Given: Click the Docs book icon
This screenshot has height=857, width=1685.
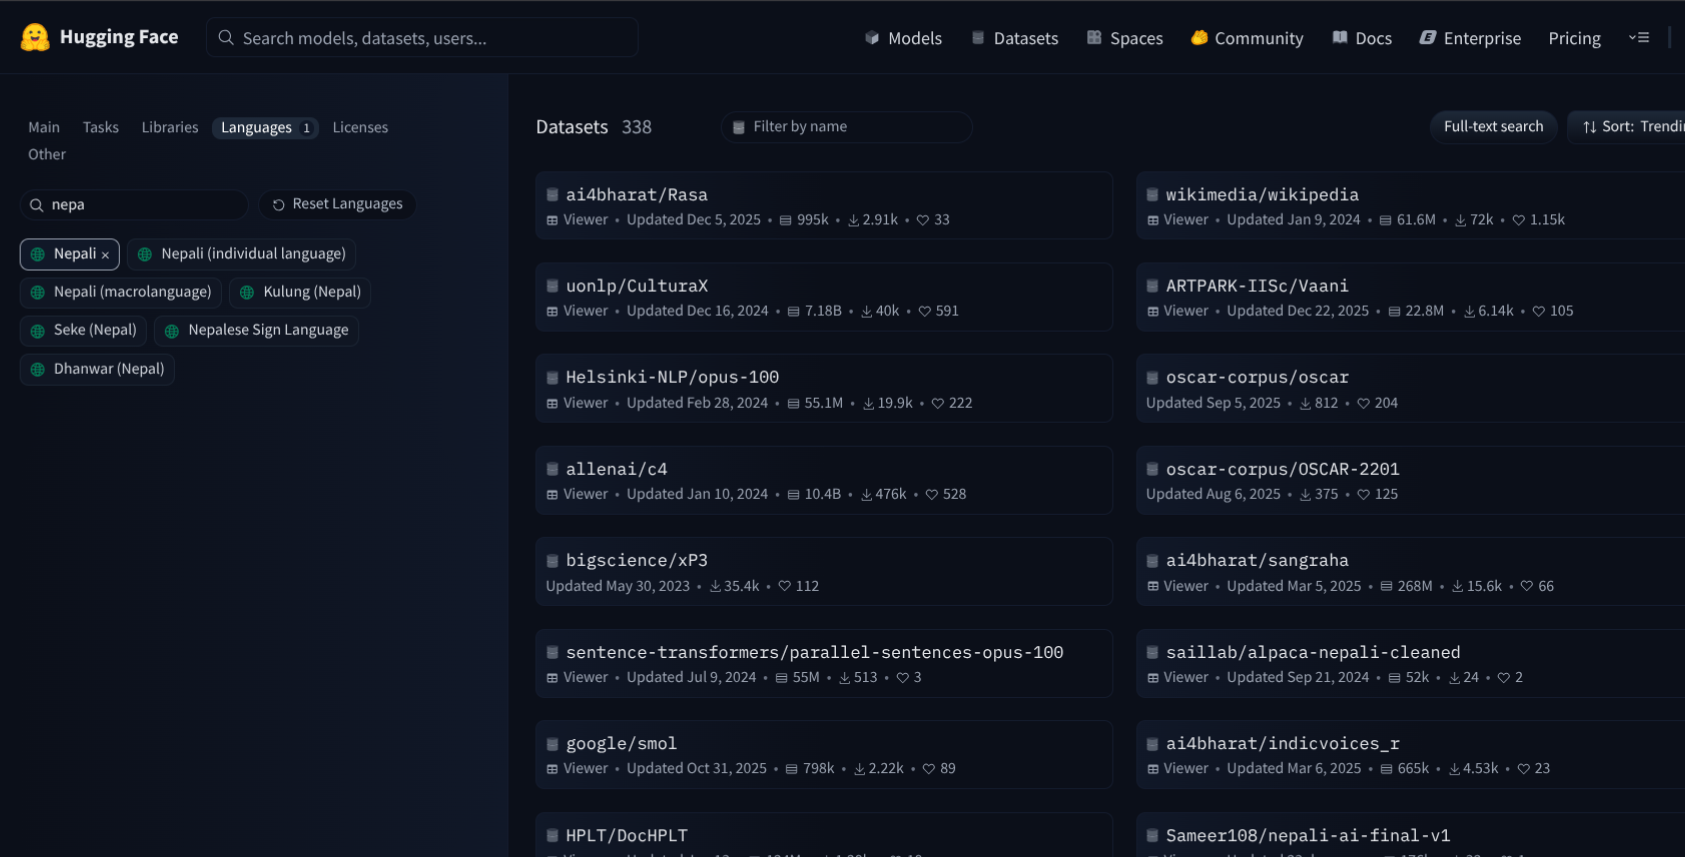Looking at the screenshot, I should coord(1340,38).
